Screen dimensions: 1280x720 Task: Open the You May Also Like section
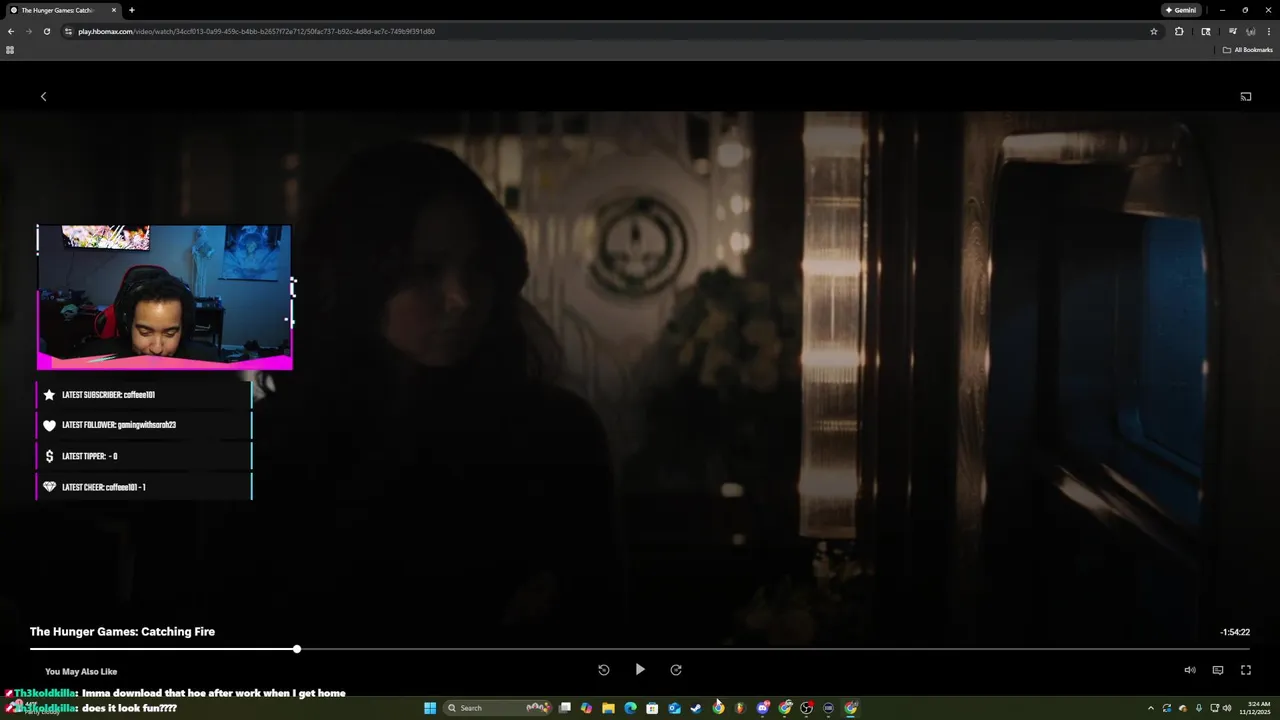point(81,672)
